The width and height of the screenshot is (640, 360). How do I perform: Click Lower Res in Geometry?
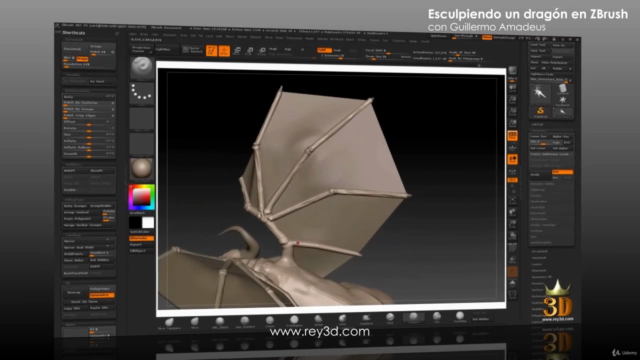[x=540, y=136]
